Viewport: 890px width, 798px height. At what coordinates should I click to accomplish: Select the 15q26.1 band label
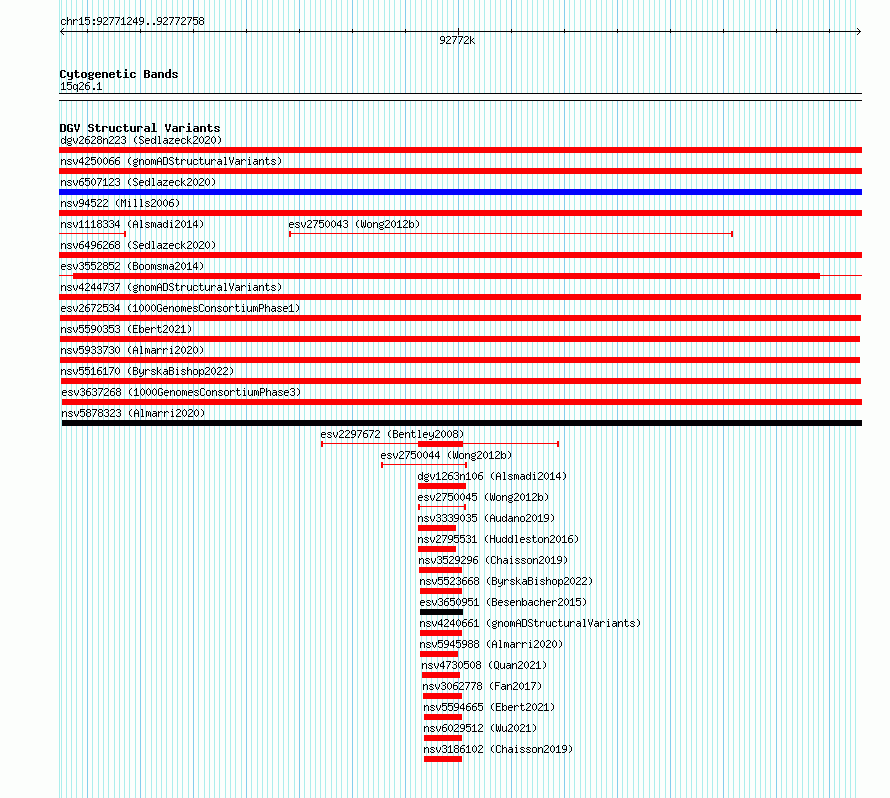(x=81, y=86)
